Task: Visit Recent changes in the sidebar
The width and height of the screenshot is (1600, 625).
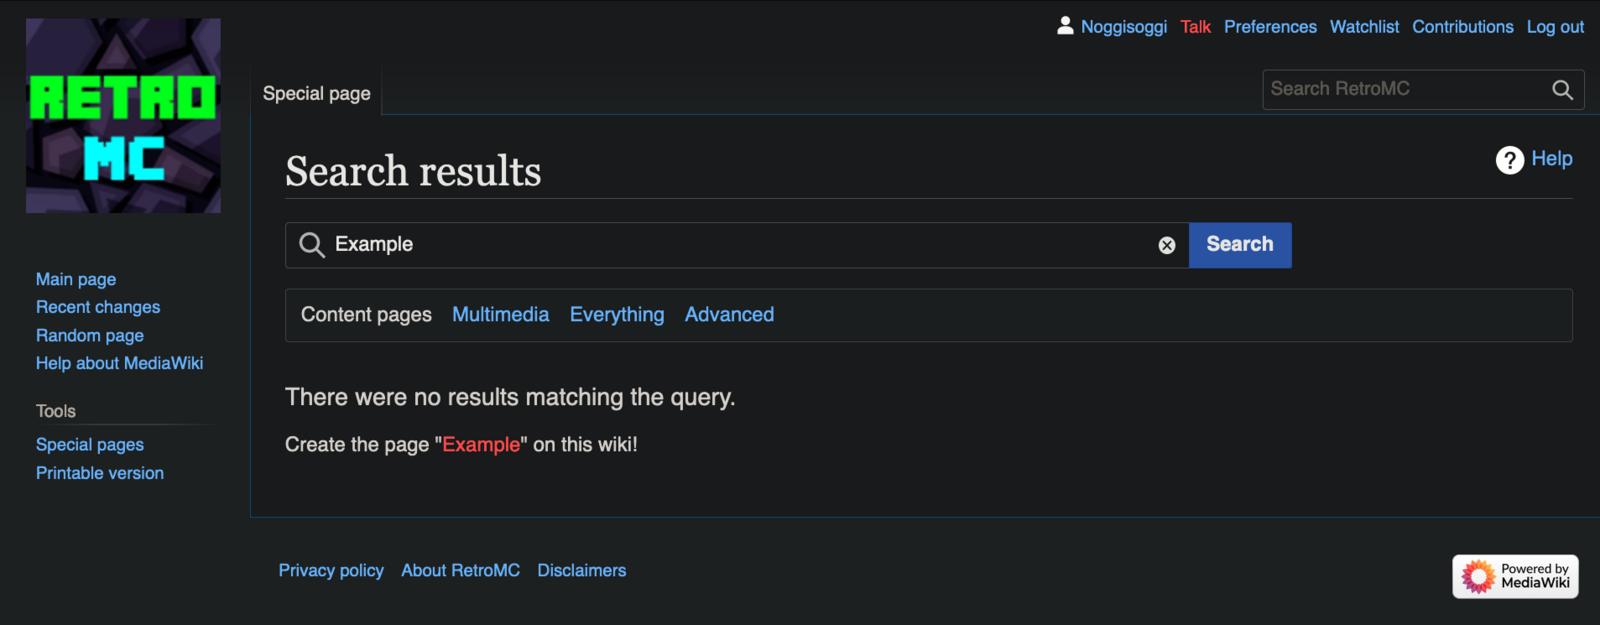Action: click(x=97, y=307)
